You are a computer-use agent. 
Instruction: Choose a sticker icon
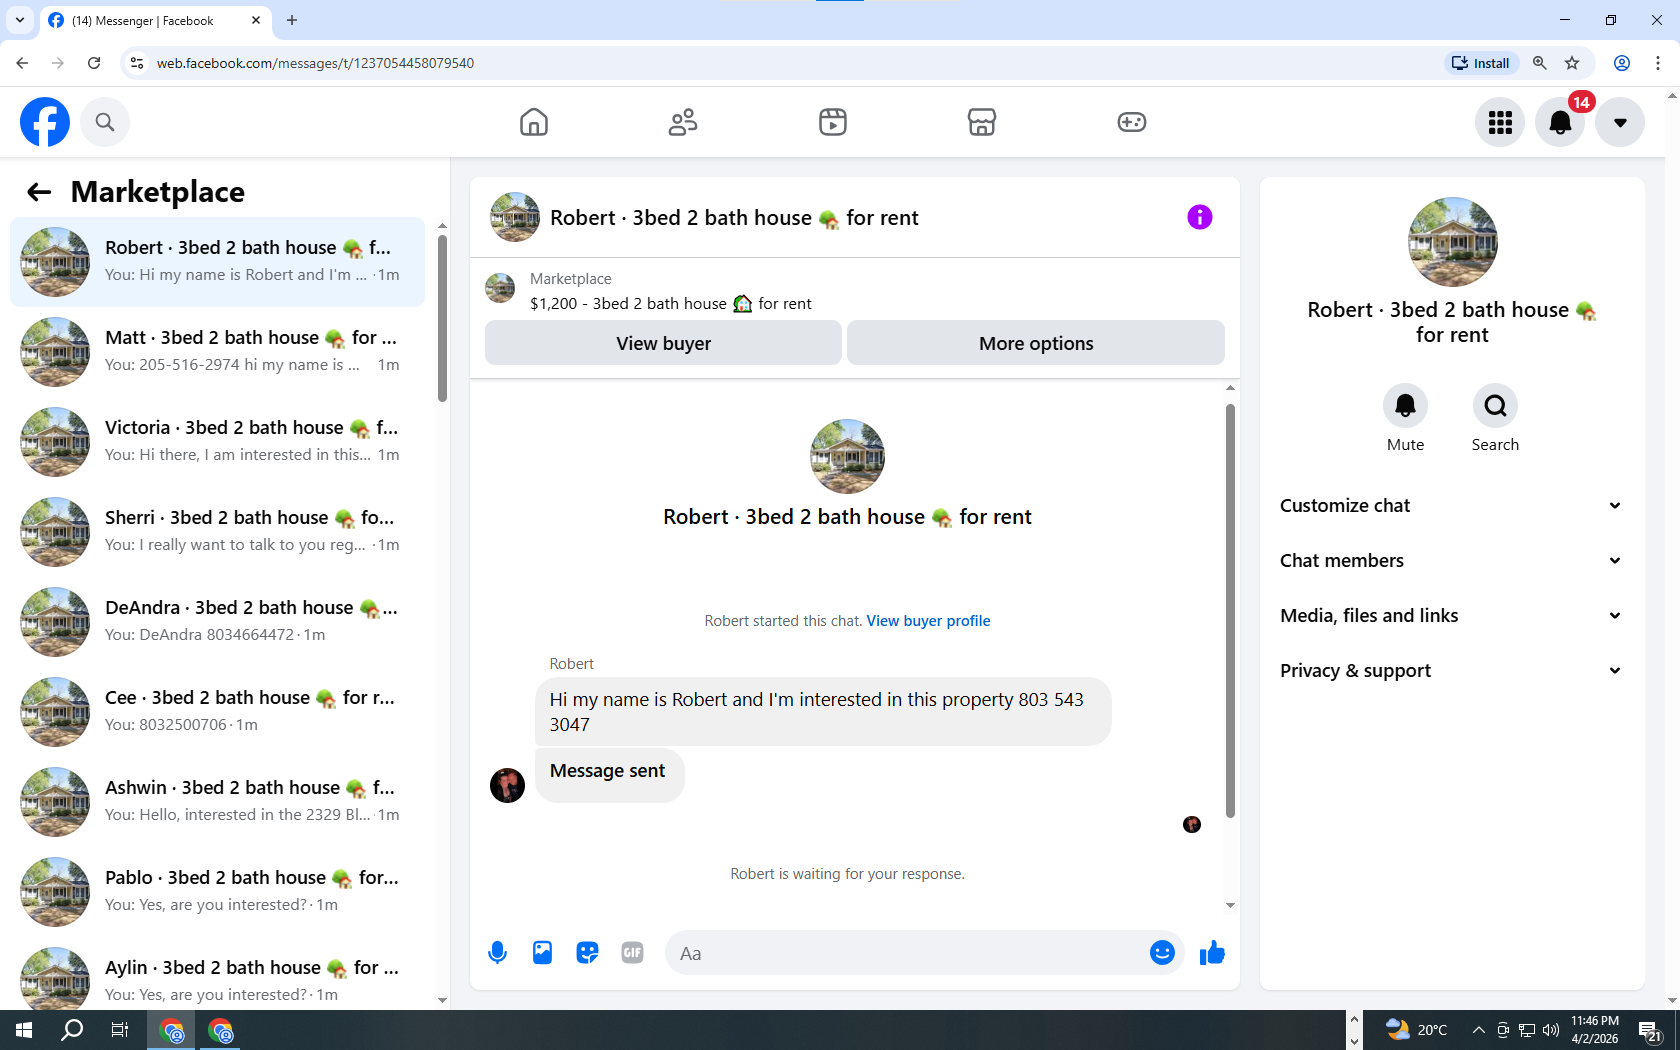pyautogui.click(x=587, y=953)
